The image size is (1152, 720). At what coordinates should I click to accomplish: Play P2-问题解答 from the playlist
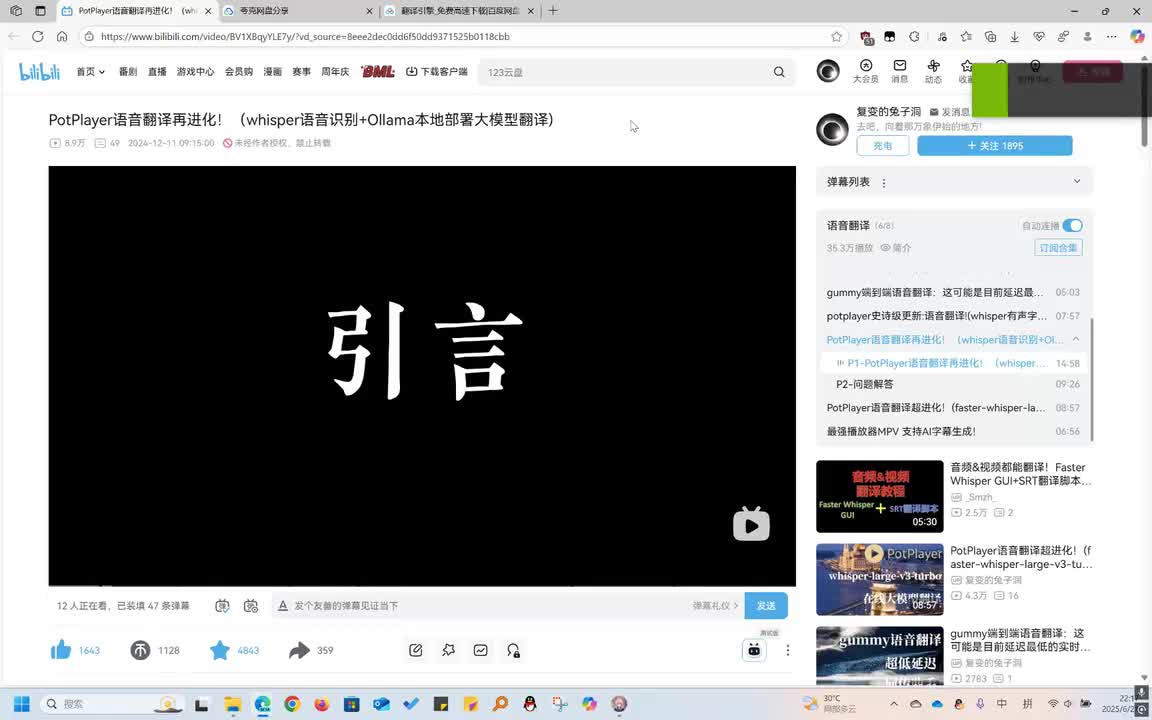coord(952,384)
